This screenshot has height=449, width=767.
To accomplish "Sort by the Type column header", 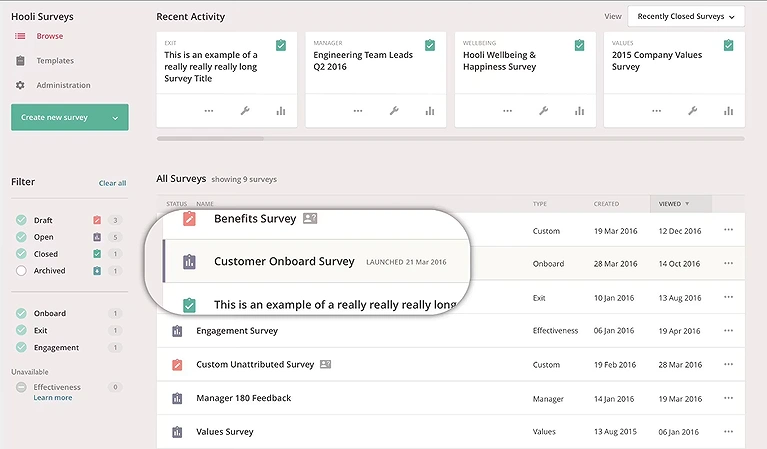I will pyautogui.click(x=540, y=203).
